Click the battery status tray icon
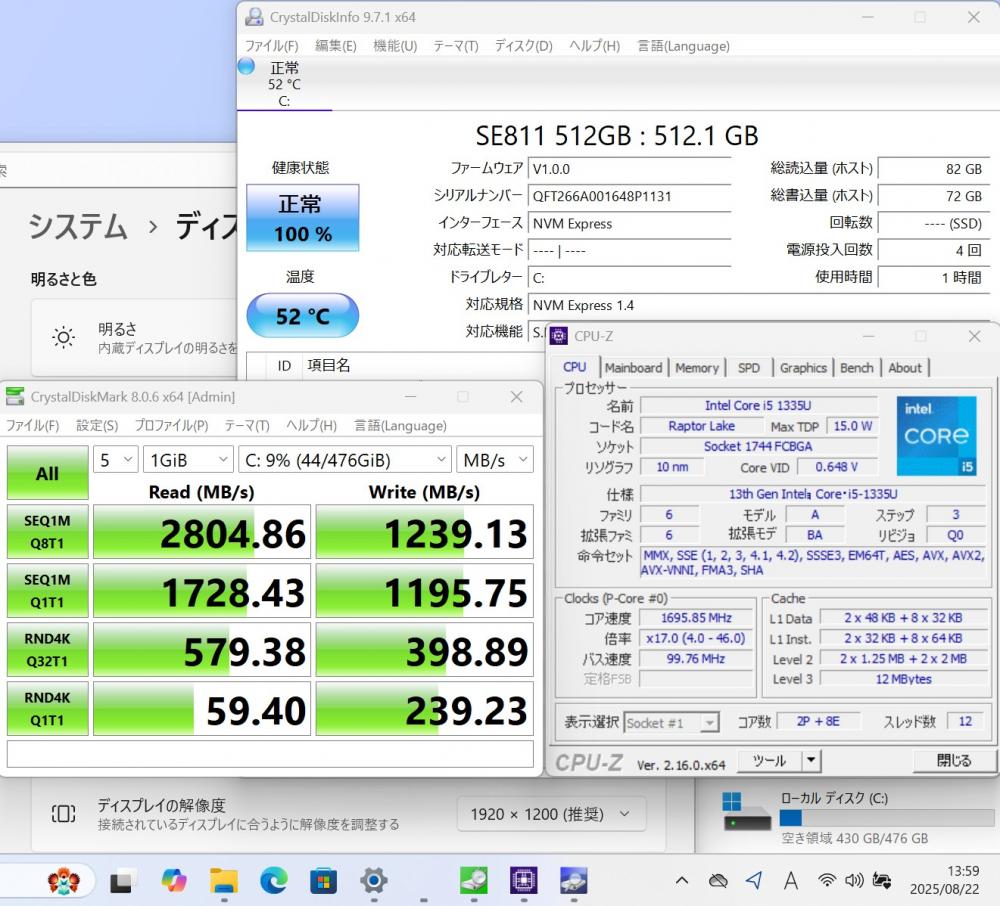 (x=882, y=880)
